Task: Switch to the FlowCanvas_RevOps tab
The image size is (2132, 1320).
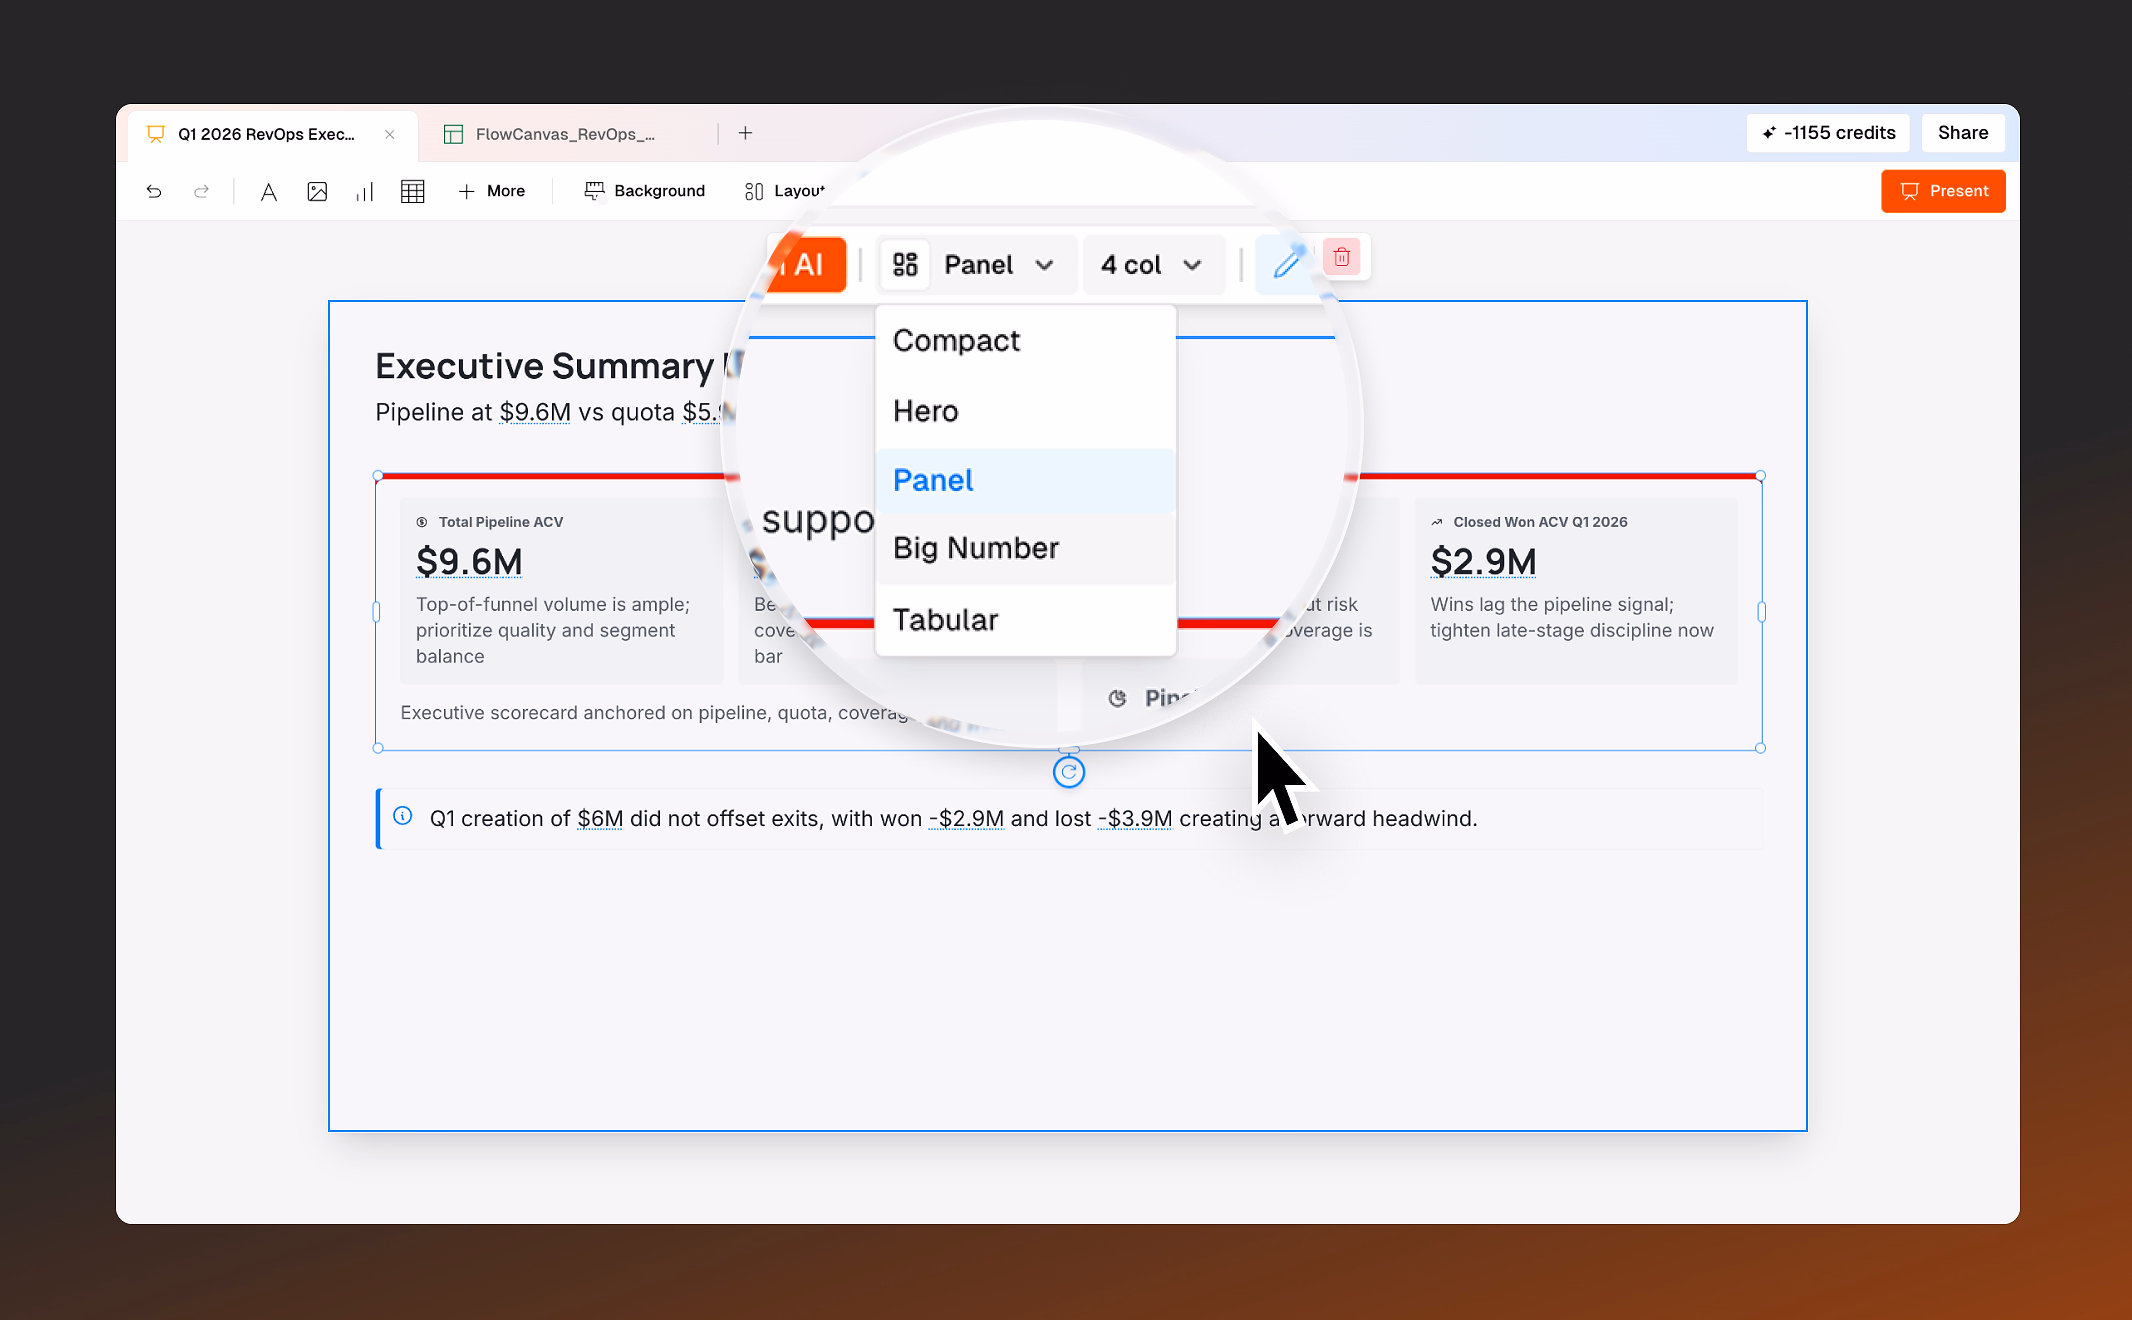Action: [565, 134]
